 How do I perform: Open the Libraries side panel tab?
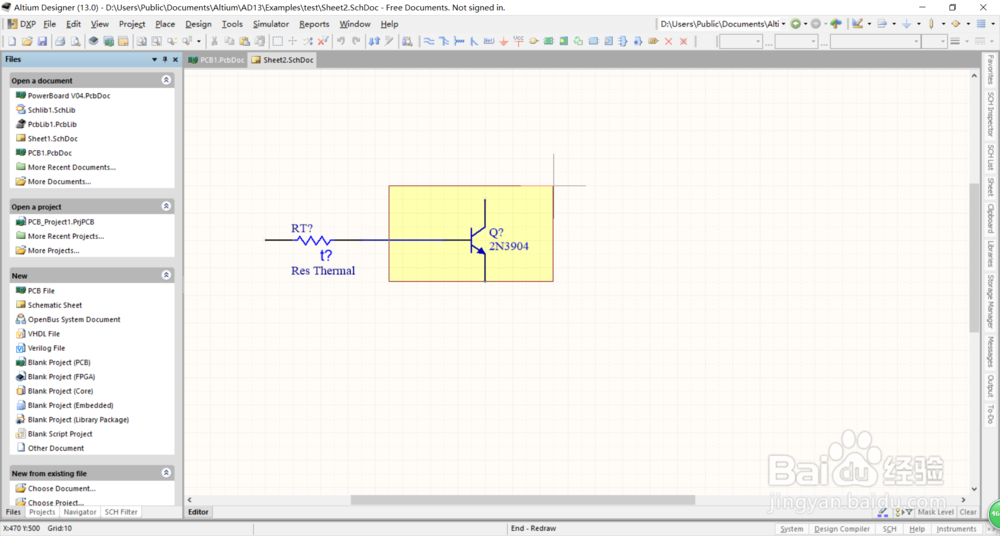click(x=990, y=254)
